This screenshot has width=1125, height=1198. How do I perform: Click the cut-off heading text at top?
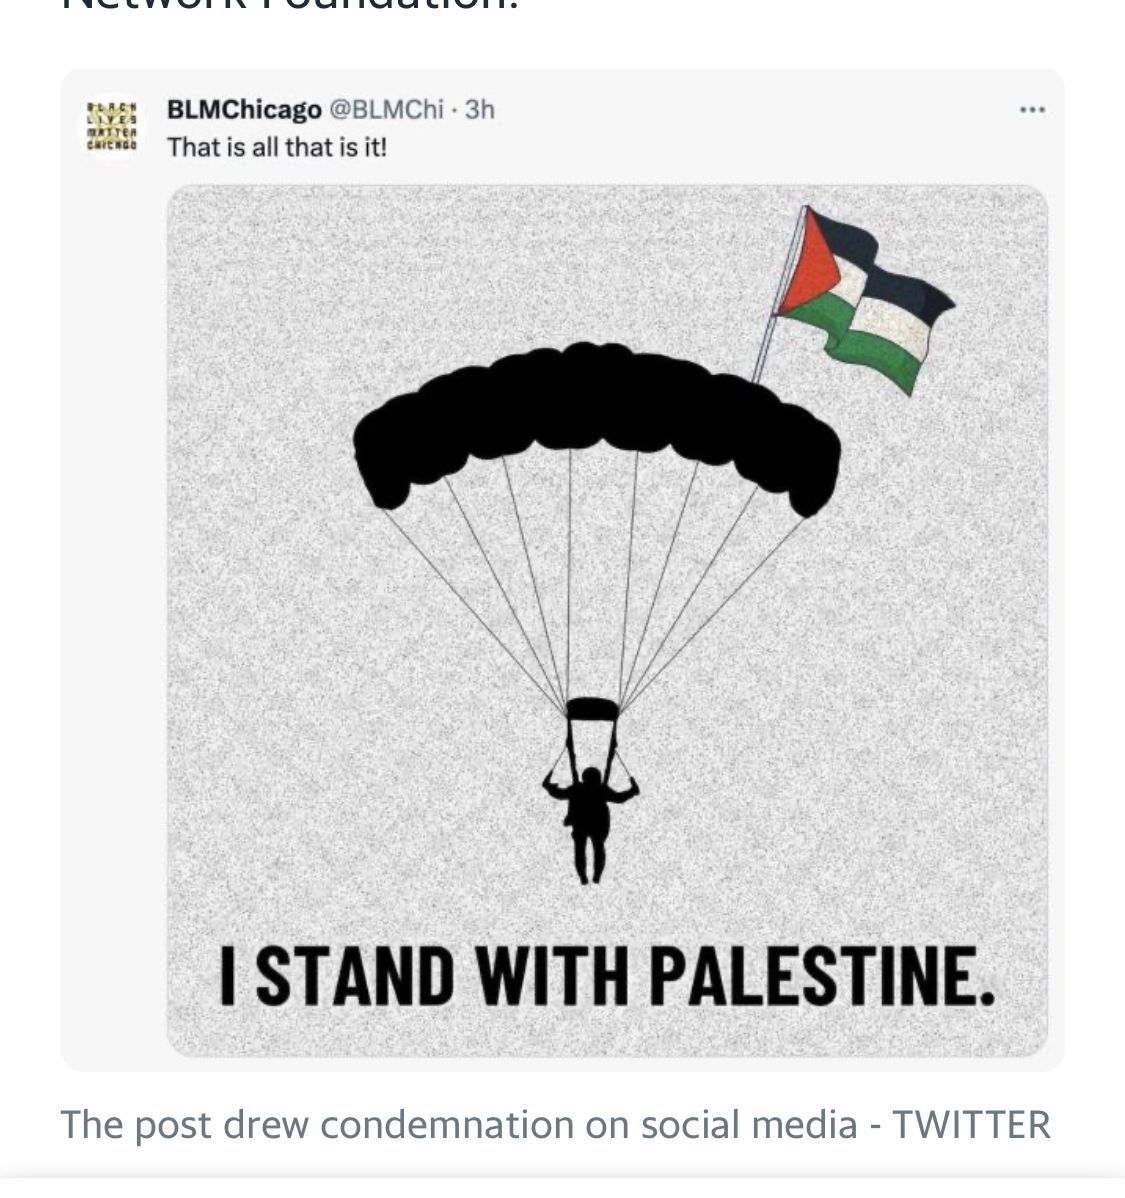pos(290,6)
